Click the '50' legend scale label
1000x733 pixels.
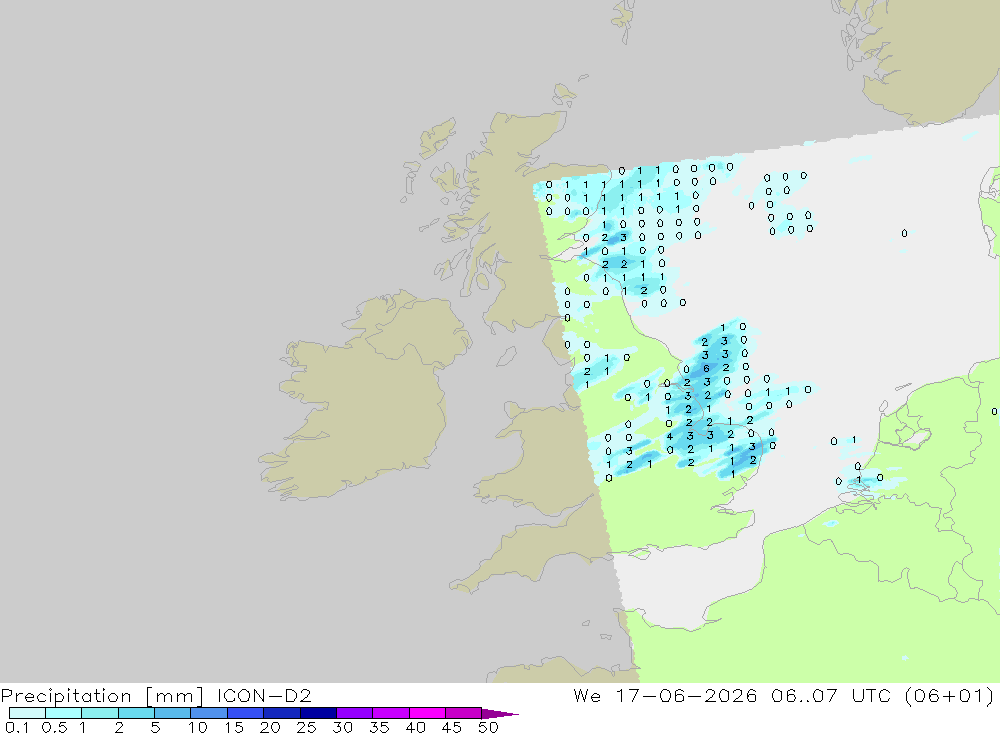(x=488, y=727)
